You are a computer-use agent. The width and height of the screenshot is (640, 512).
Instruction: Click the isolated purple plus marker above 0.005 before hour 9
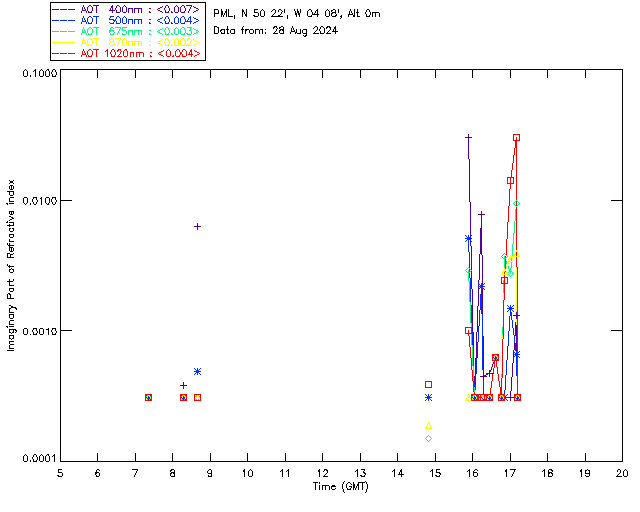197,227
